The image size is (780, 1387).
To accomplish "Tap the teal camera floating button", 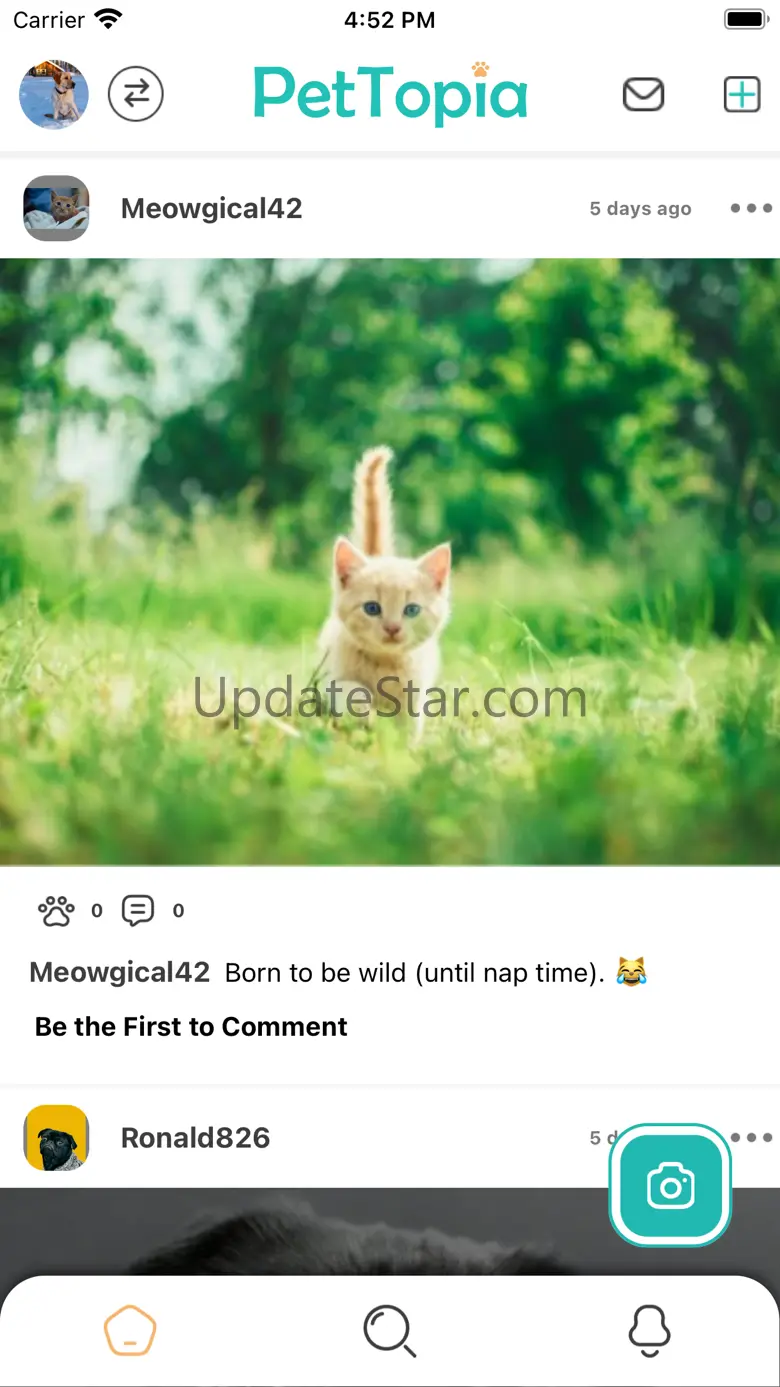I will (670, 1186).
